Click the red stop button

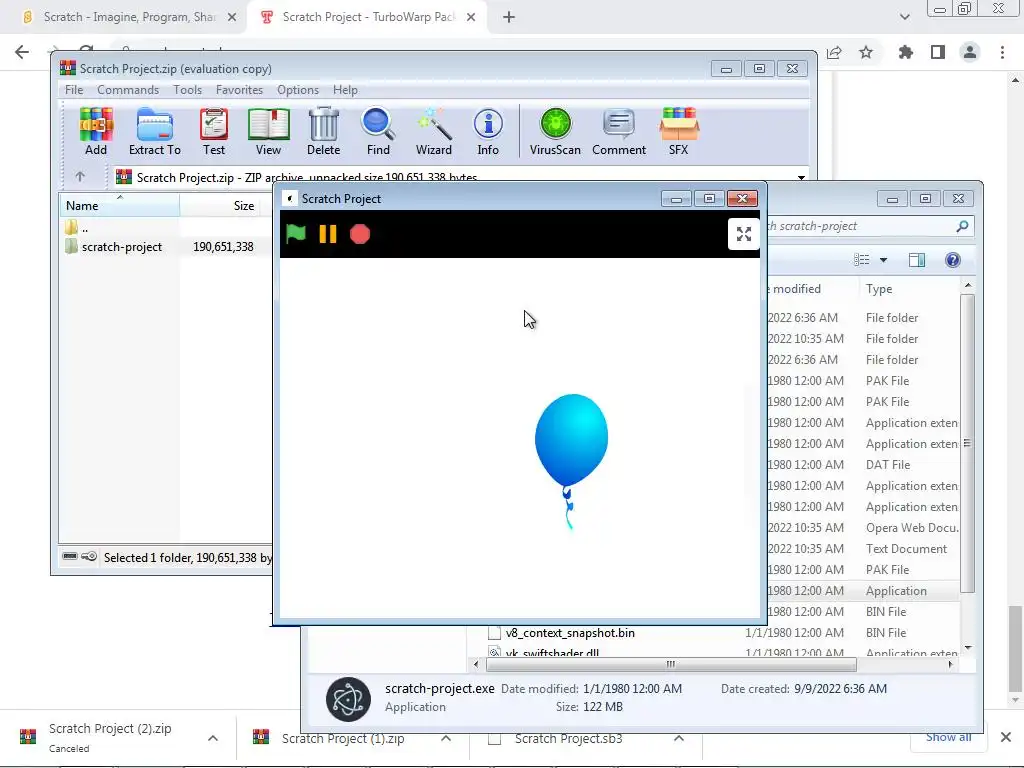click(360, 234)
